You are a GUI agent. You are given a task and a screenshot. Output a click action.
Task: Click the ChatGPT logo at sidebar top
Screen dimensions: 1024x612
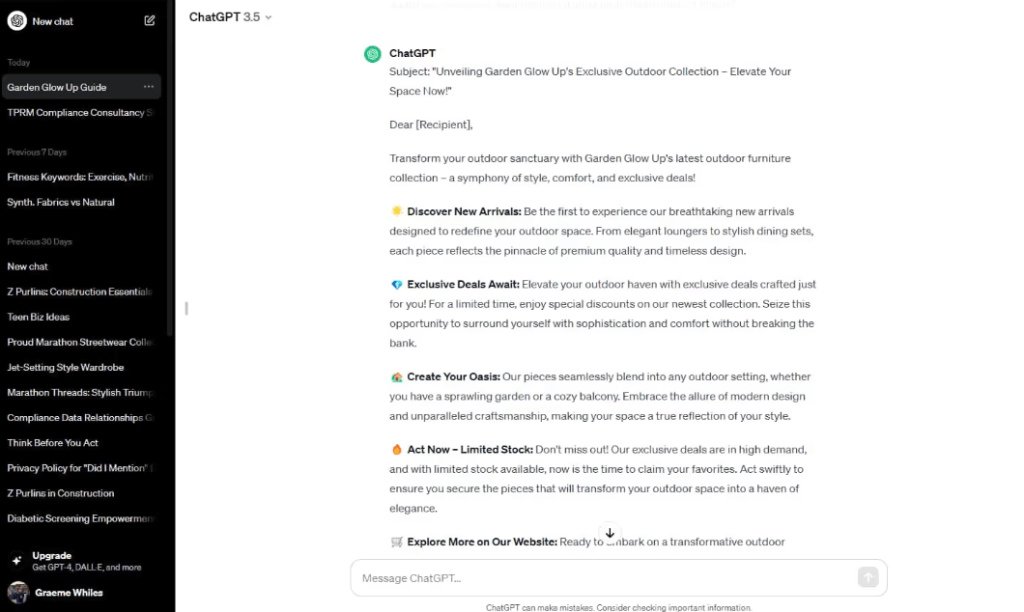click(x=15, y=21)
